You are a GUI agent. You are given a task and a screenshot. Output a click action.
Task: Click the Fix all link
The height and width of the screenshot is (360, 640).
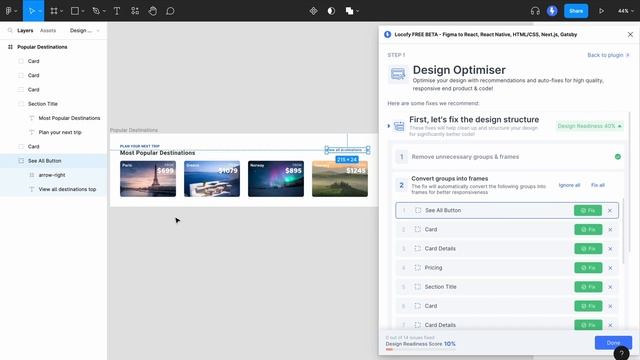[x=598, y=185]
